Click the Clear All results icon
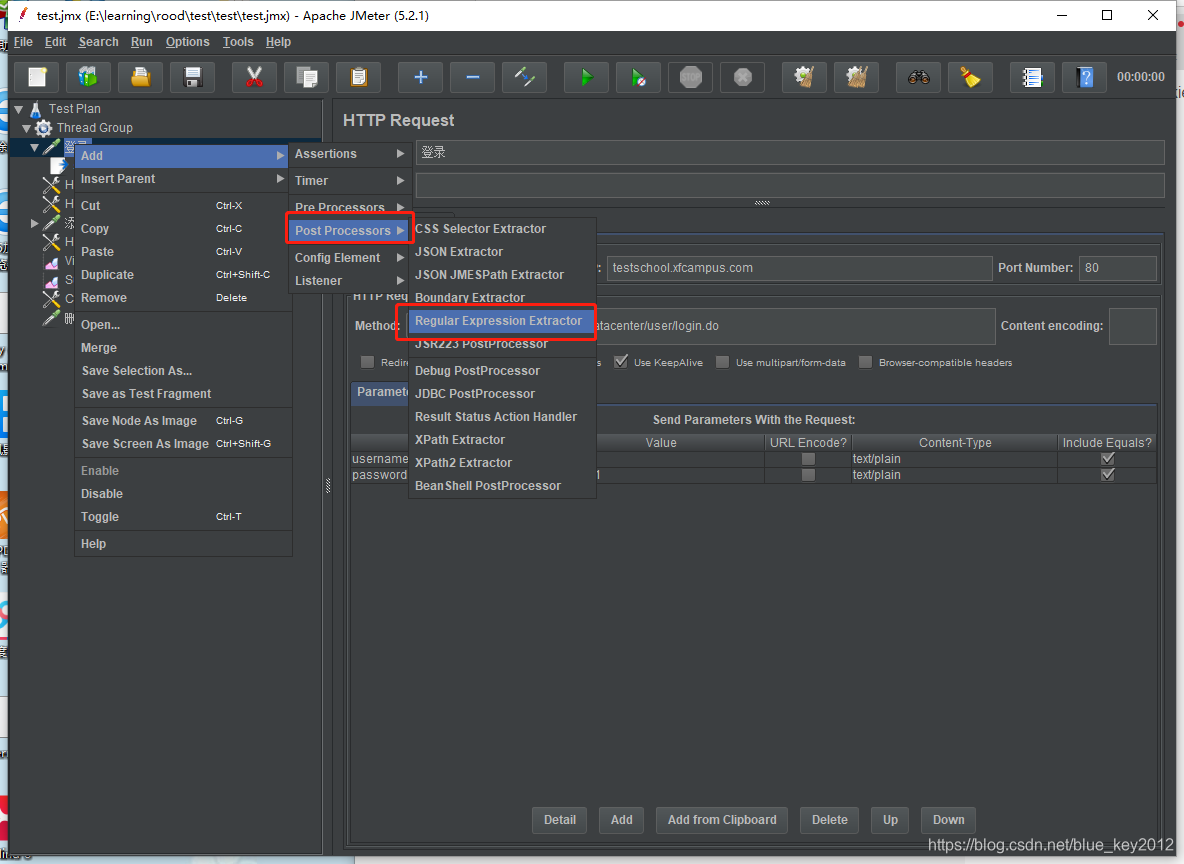The image size is (1184, 864). pos(856,77)
